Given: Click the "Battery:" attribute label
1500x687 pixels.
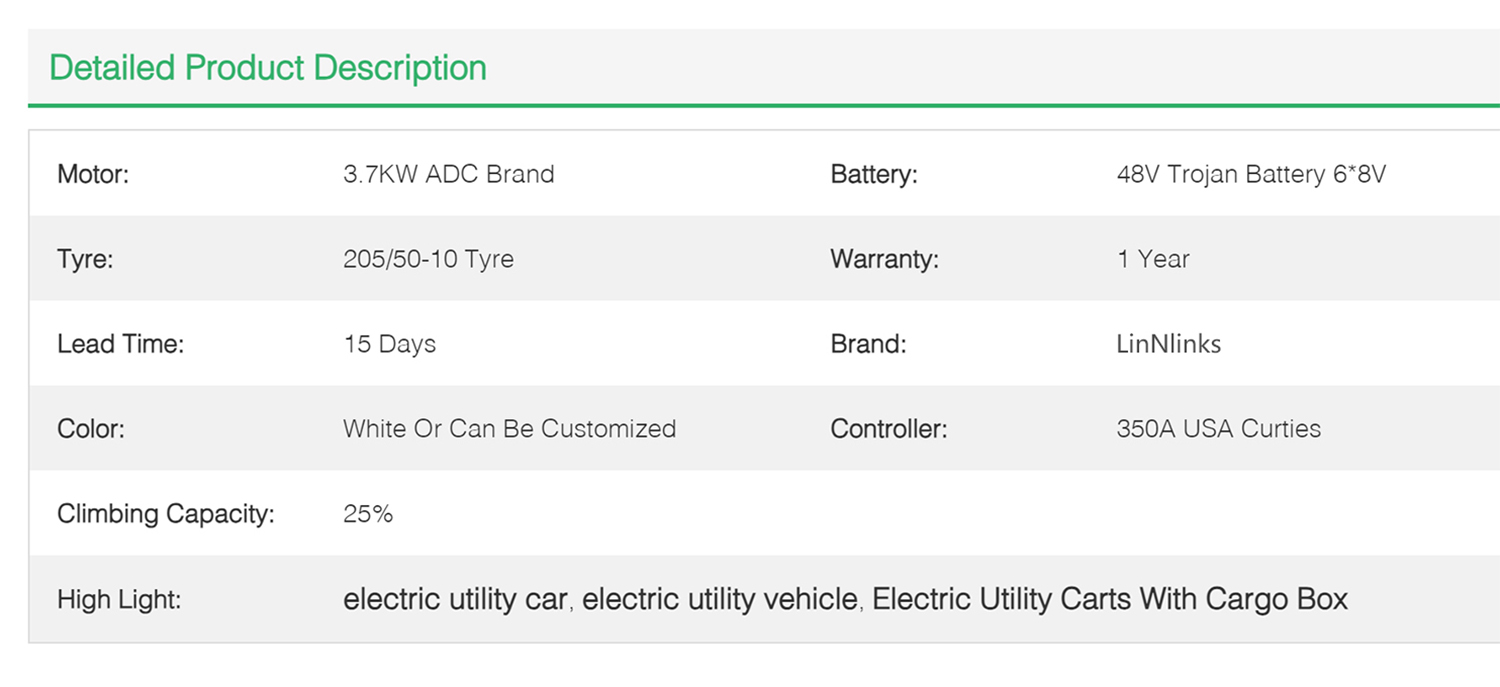Looking at the screenshot, I should point(873,174).
